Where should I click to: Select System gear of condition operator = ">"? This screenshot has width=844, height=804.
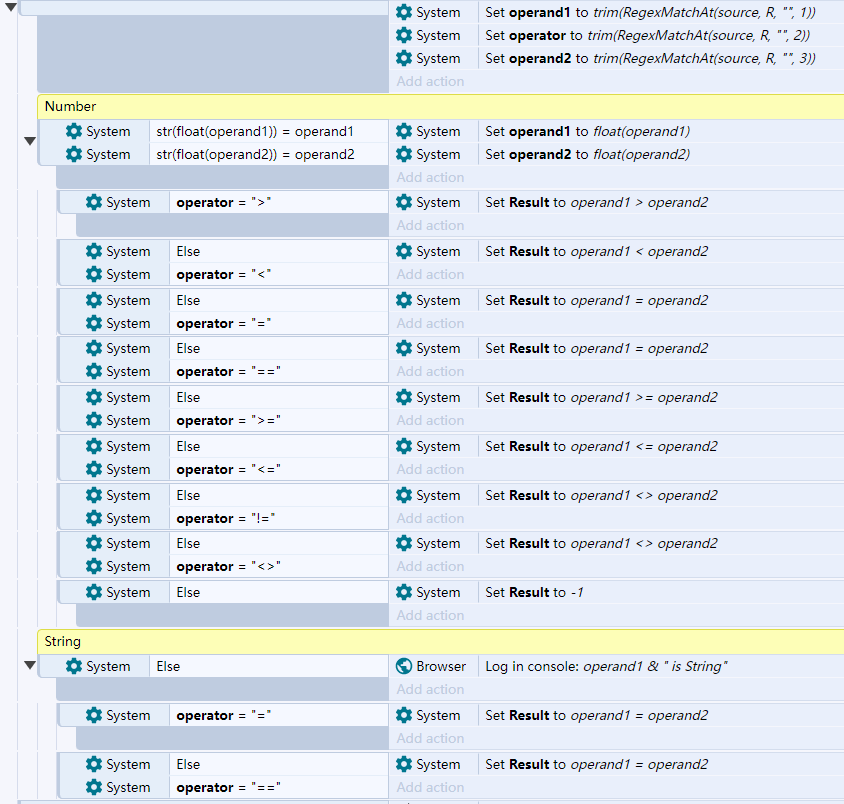click(94, 202)
